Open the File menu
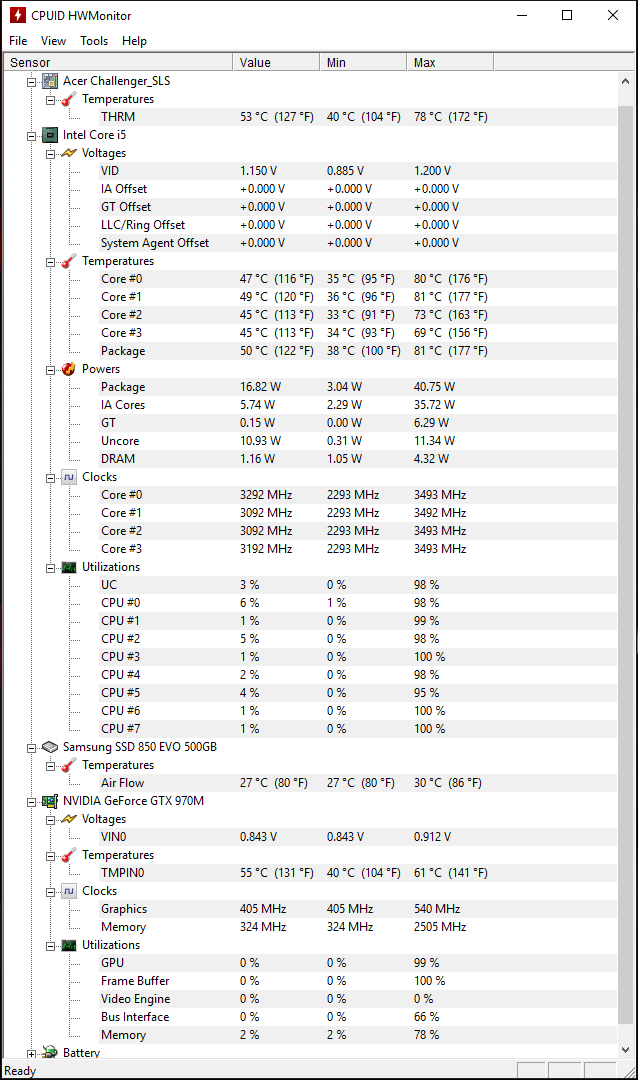638x1080 pixels. [x=19, y=41]
